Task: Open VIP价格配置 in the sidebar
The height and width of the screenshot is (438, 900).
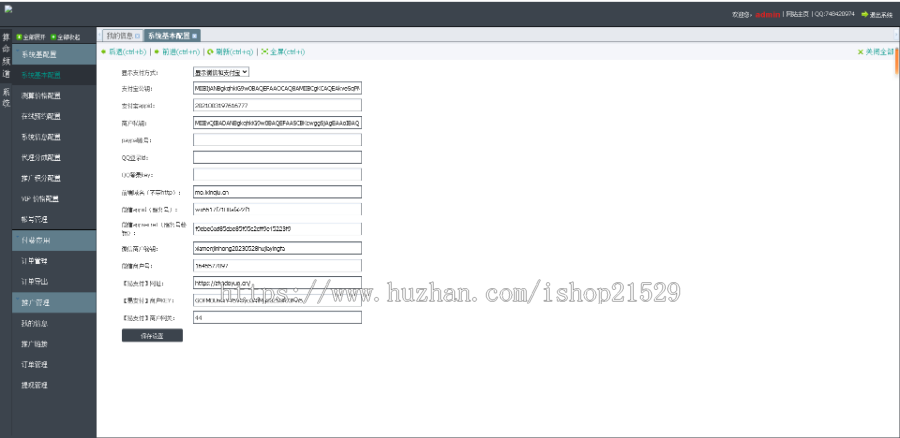Action: (x=54, y=199)
